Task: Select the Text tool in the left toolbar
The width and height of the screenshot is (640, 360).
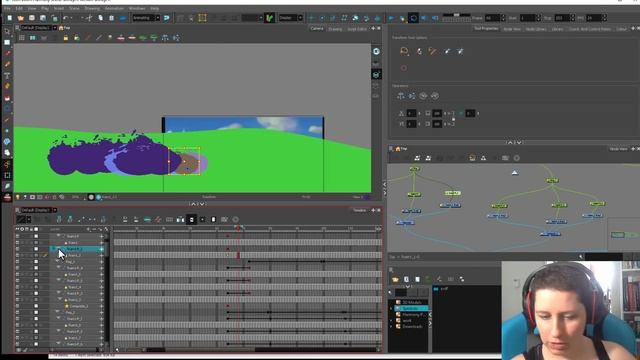Action: 7,76
